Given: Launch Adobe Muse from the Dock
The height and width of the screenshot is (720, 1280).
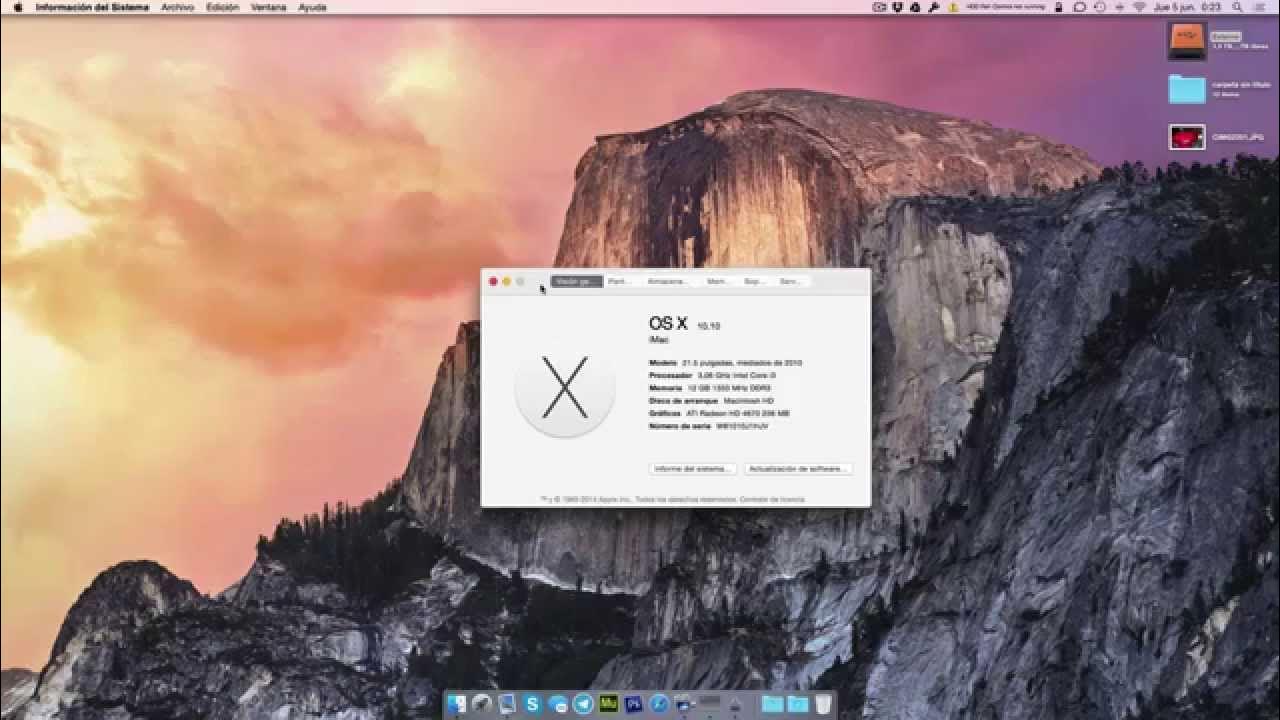Looking at the screenshot, I should click(x=609, y=704).
